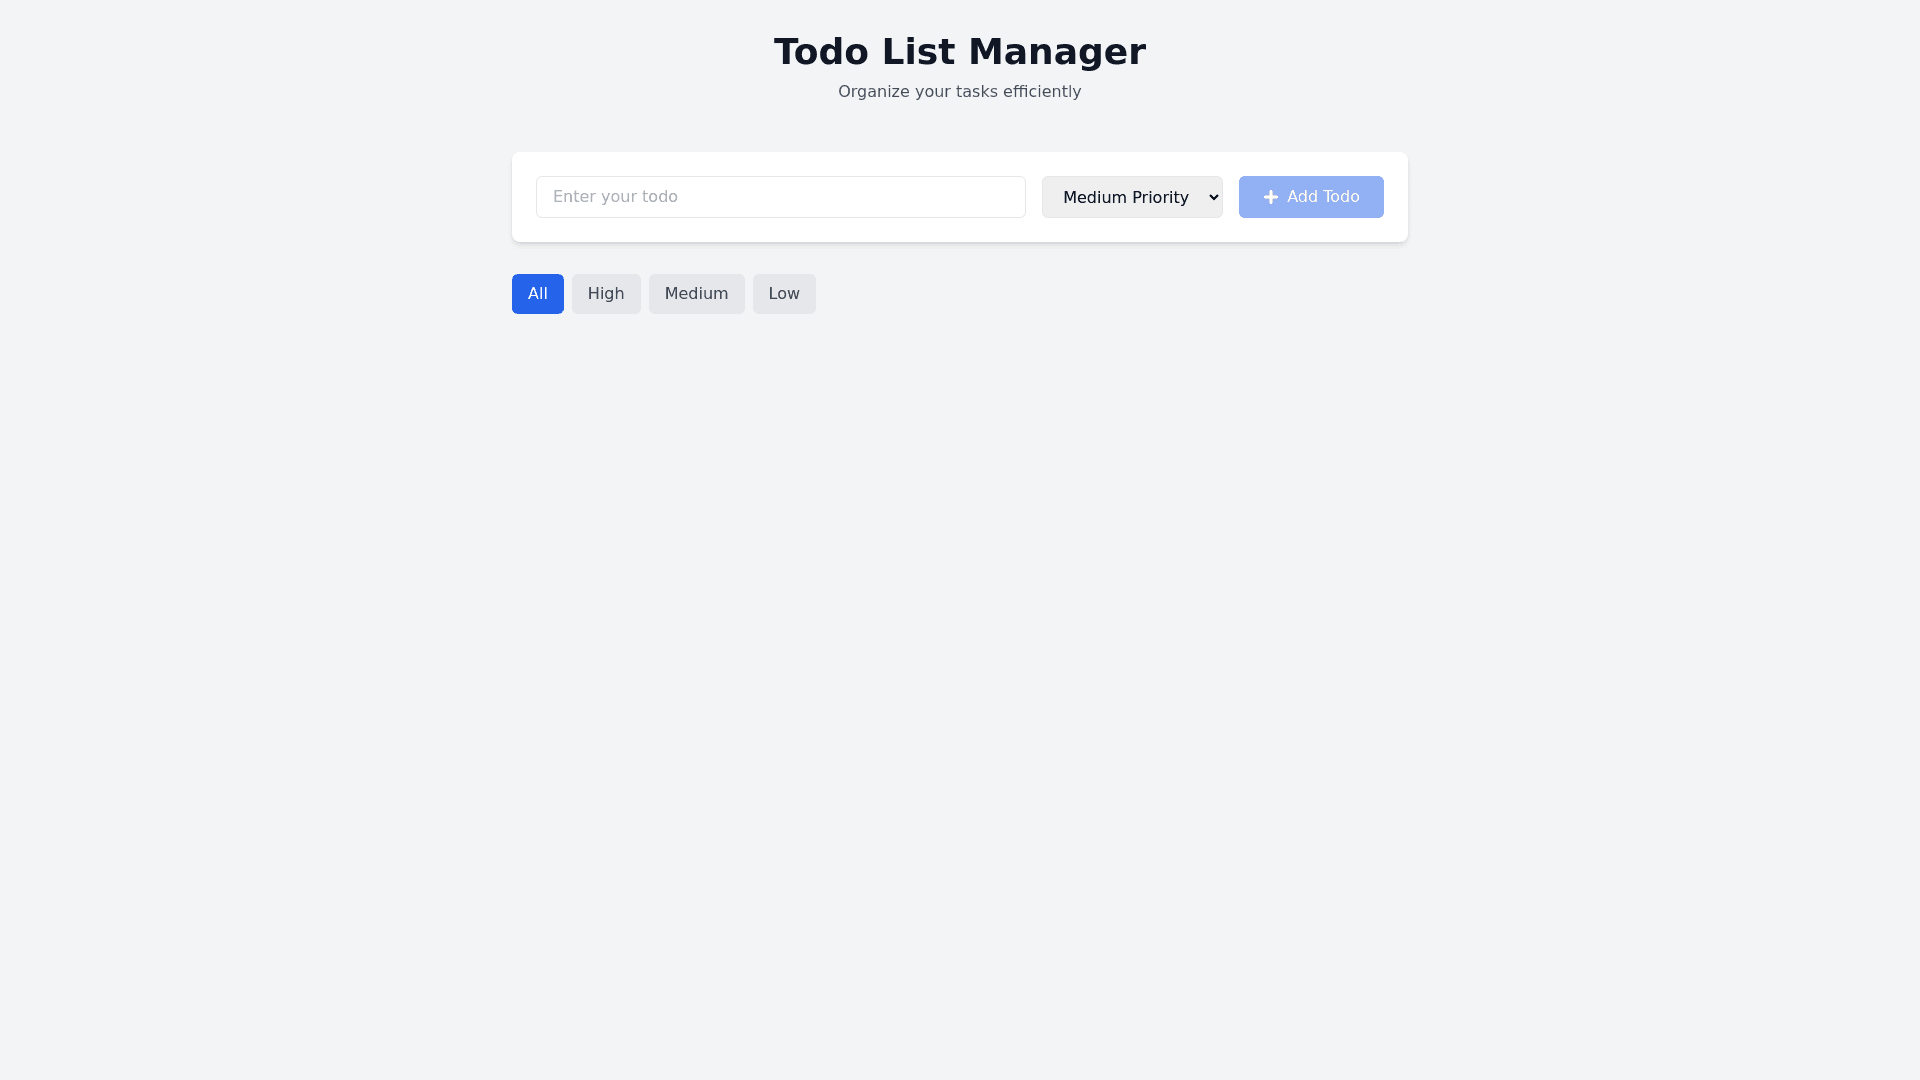
Task: Click the "Organize your tasks efficiently" subtitle
Action: [x=959, y=92]
